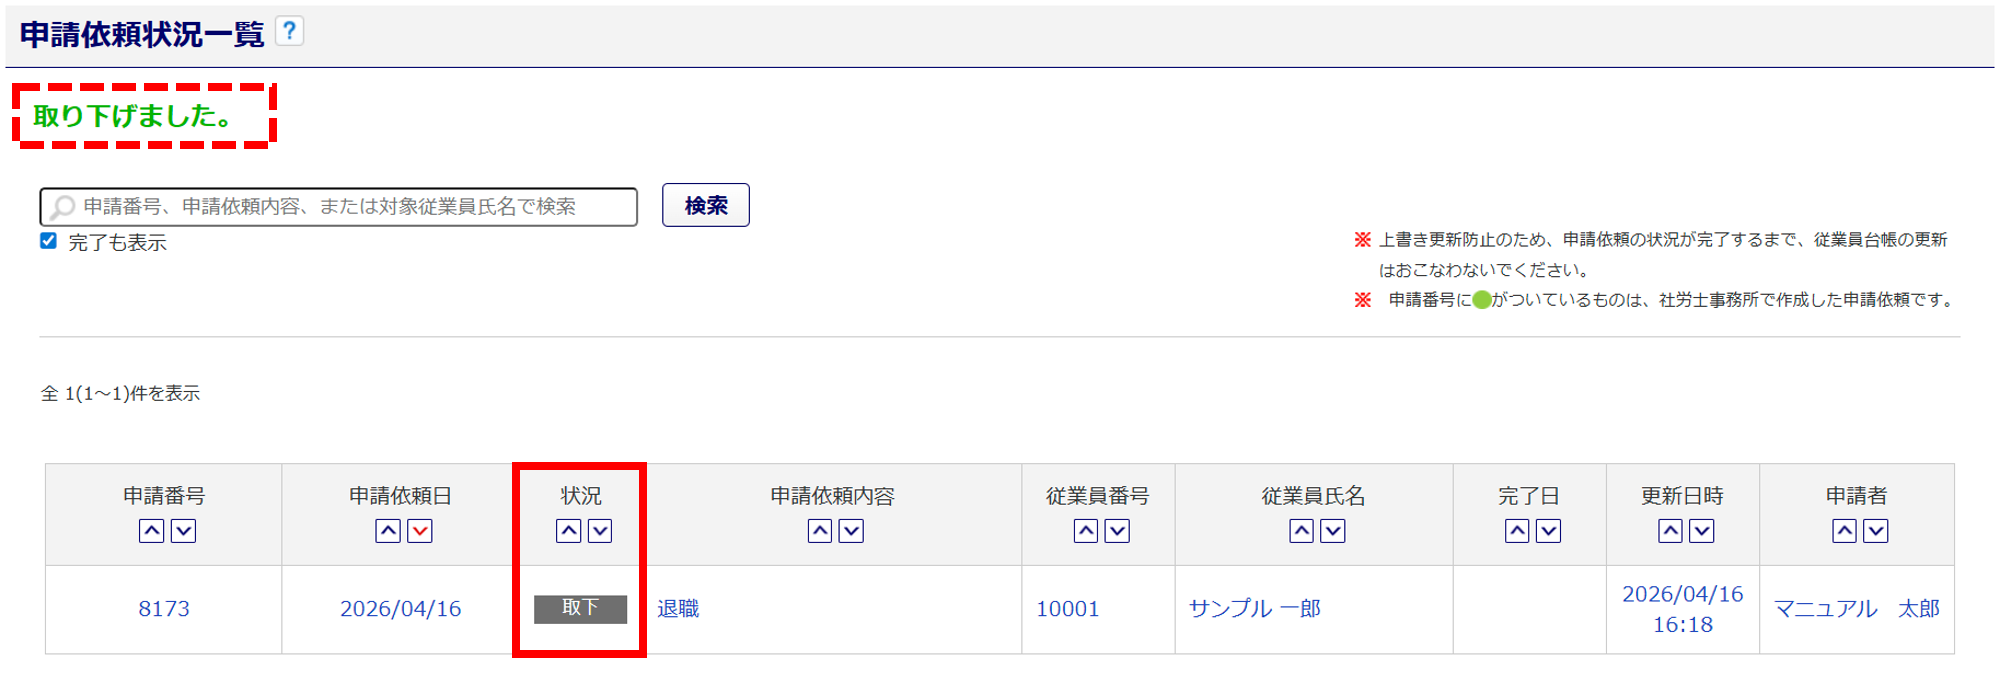Open application number 8173 link
This screenshot has height=684, width=2000.
pyautogui.click(x=164, y=609)
